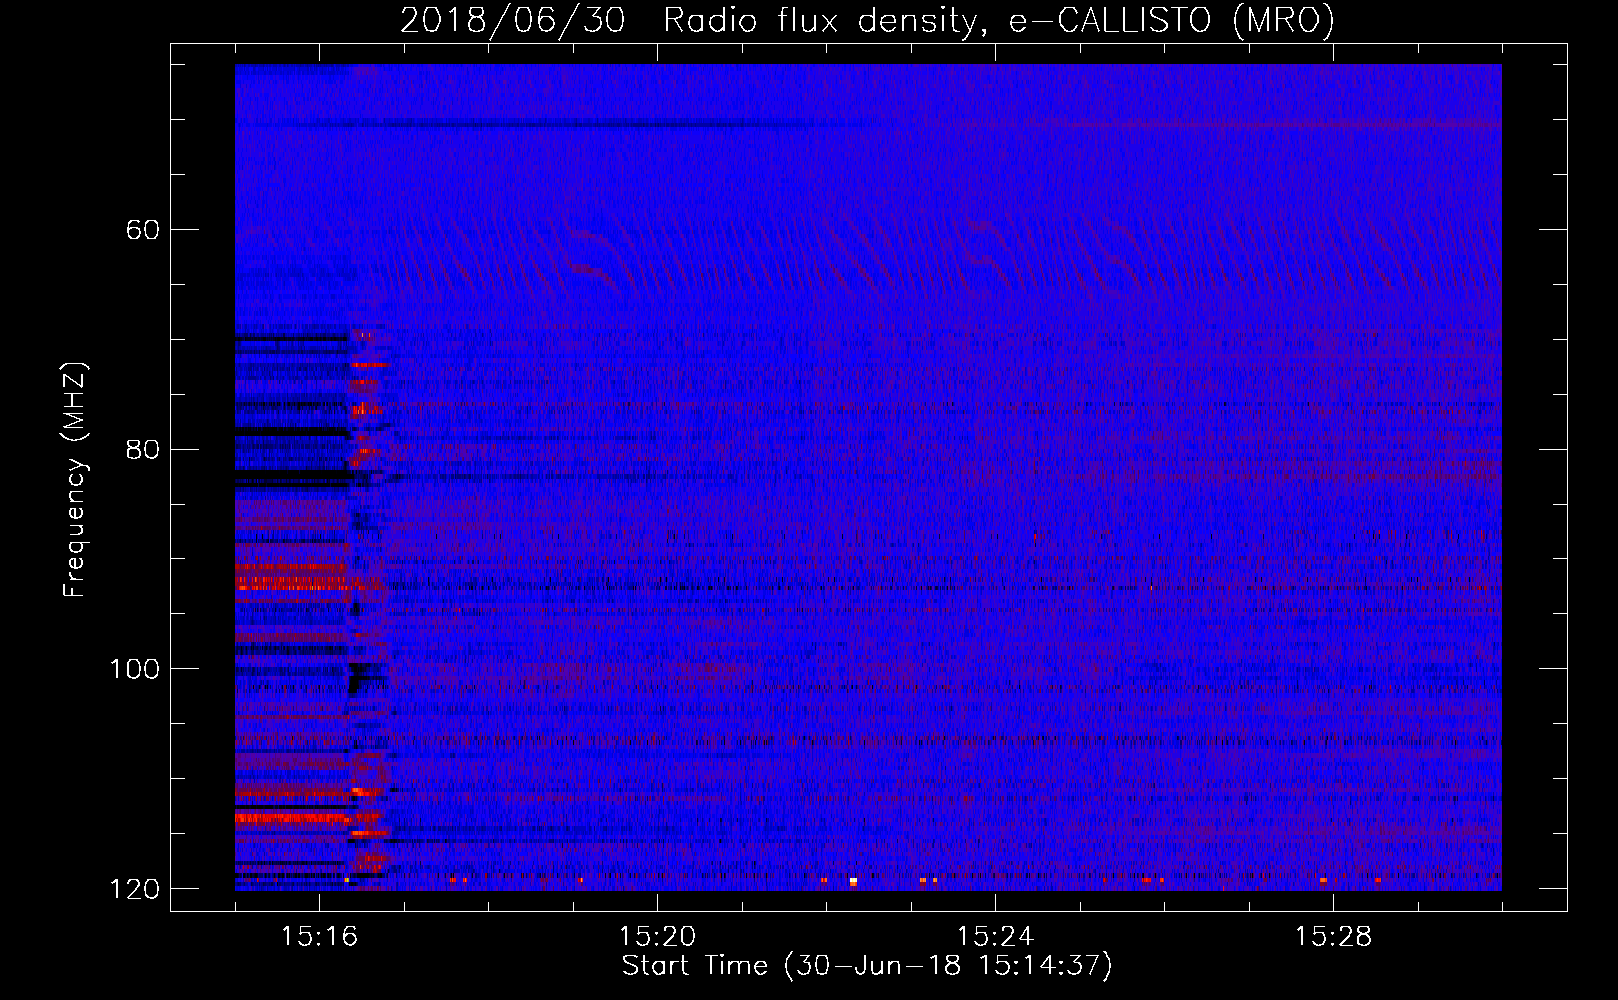Click the 'Start Time (30-Jun-18 15:14:37)' label
The width and height of the screenshot is (1618, 1000).
click(867, 966)
